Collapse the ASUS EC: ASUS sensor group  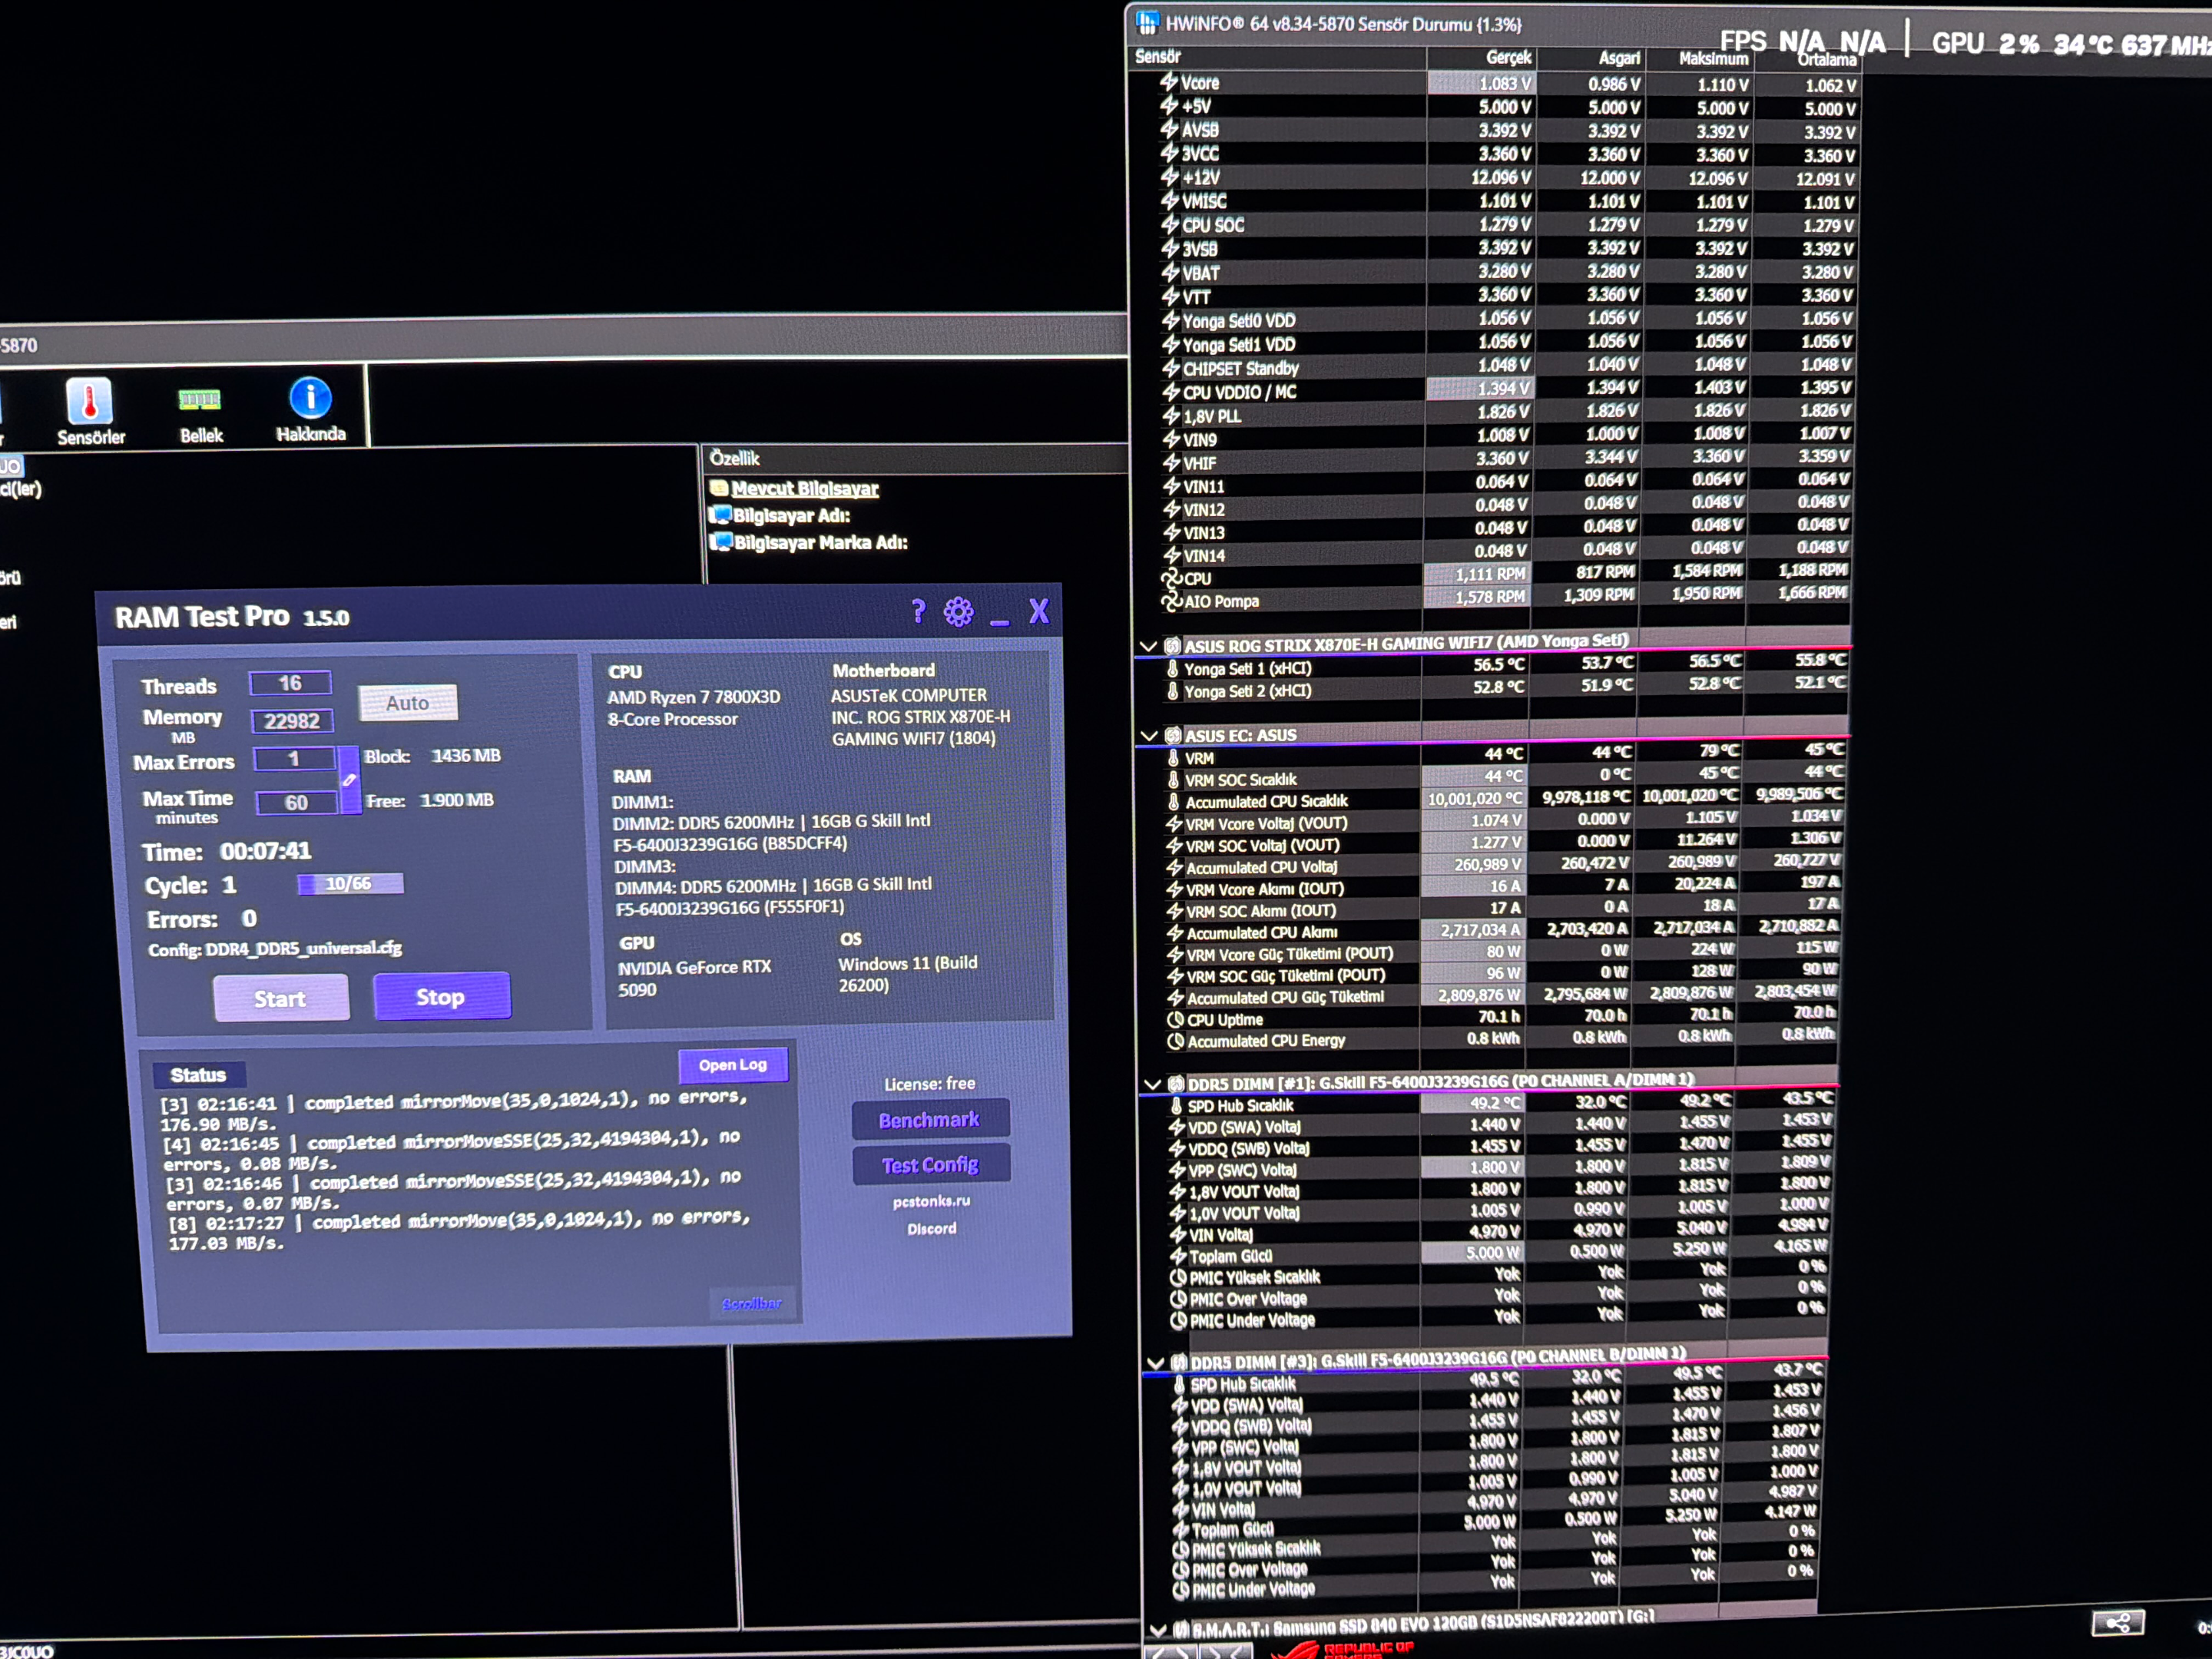click(x=1149, y=735)
